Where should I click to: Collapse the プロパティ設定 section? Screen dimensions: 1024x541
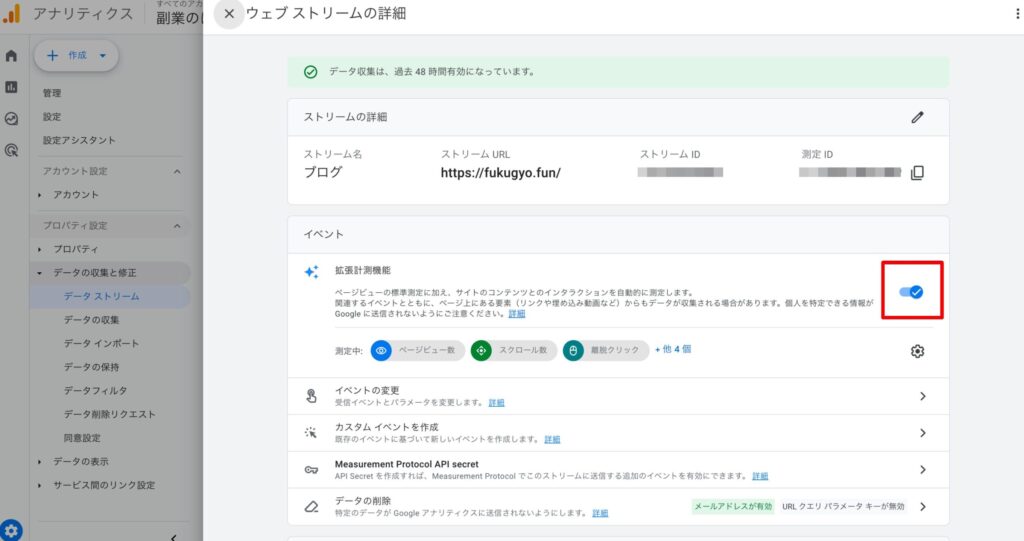click(x=177, y=226)
